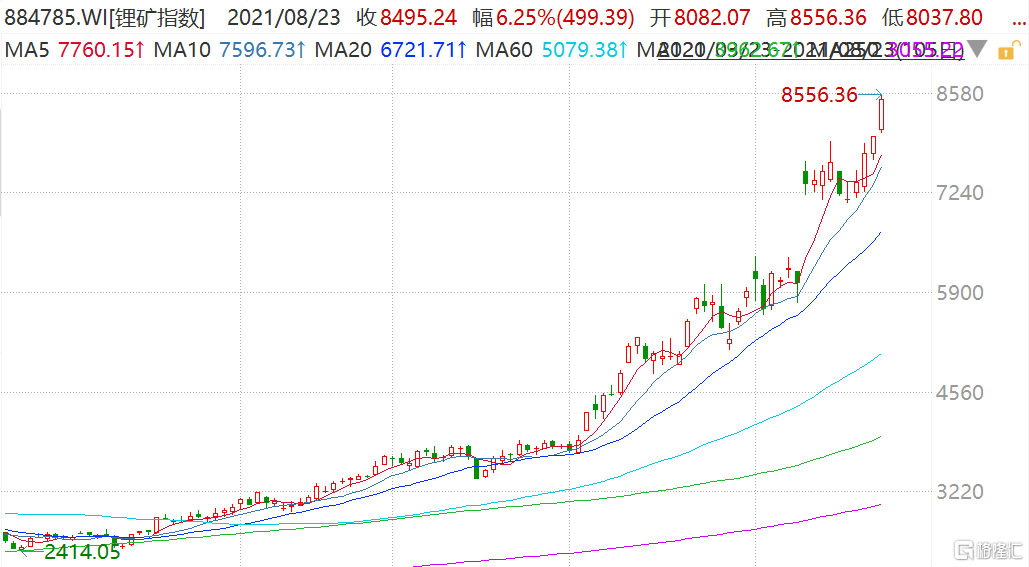Click the closing price 8495.24

tap(418, 18)
